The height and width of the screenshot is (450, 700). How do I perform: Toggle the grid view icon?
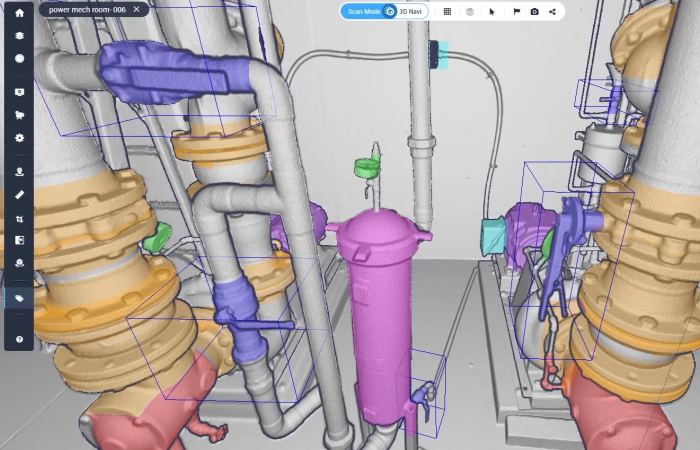pyautogui.click(x=447, y=12)
